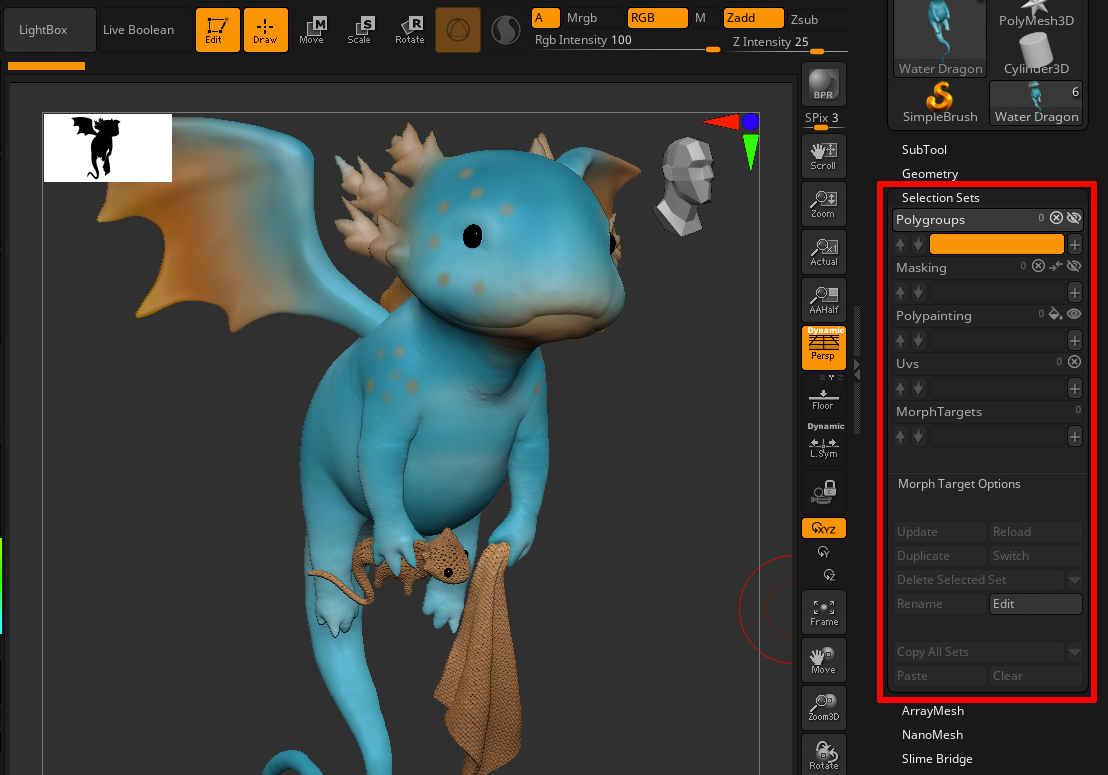Click the Update morph target button
The width and height of the screenshot is (1108, 775).
(939, 532)
